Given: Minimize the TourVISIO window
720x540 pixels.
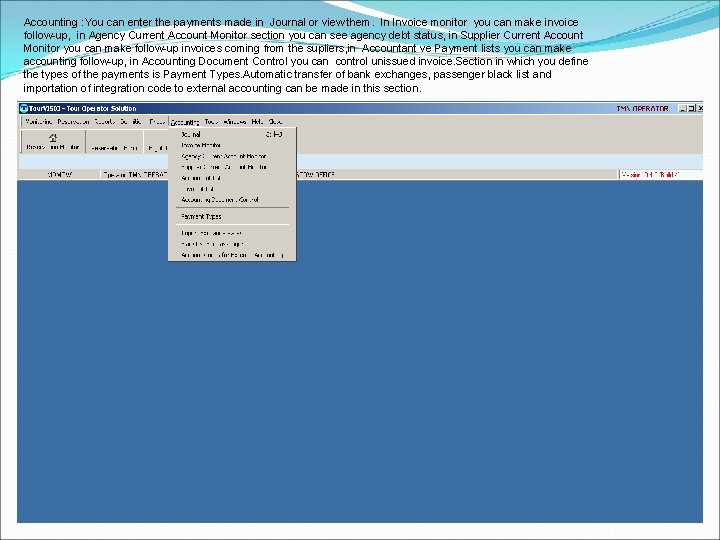Looking at the screenshot, I should (682, 109).
